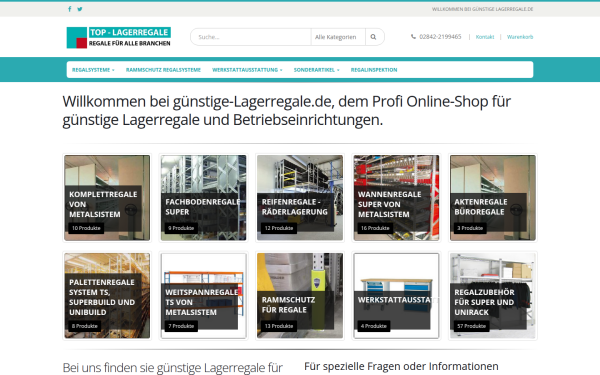Open the Warenkorb link
Screen dimensions: 600x375
click(520, 37)
